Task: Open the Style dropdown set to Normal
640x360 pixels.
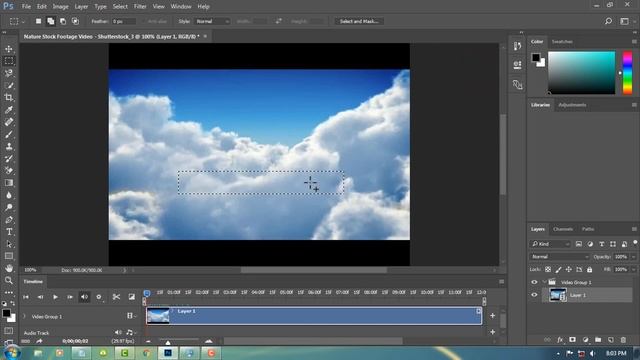Action: pyautogui.click(x=212, y=21)
